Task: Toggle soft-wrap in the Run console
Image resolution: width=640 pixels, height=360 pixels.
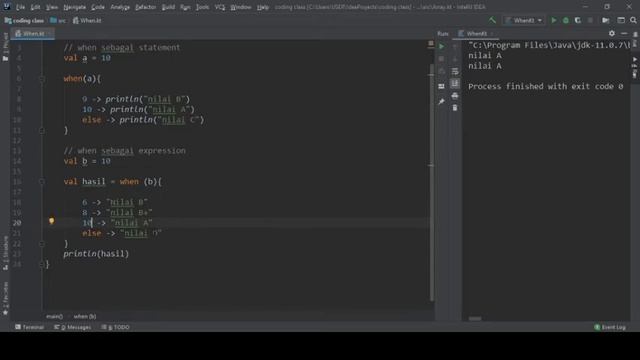Action: click(x=455, y=72)
